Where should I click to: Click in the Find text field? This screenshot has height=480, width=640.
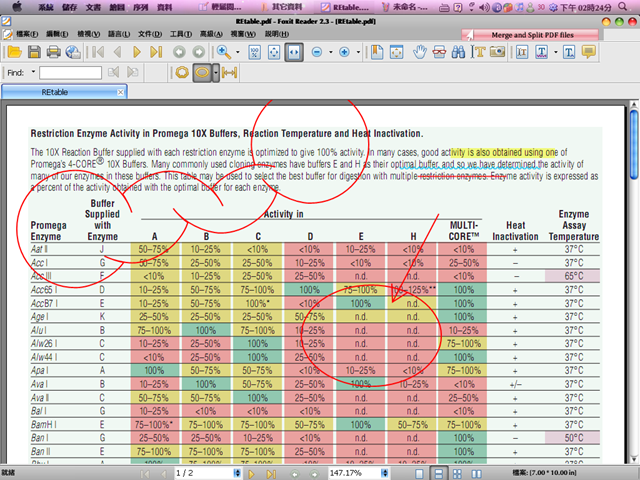click(70, 73)
